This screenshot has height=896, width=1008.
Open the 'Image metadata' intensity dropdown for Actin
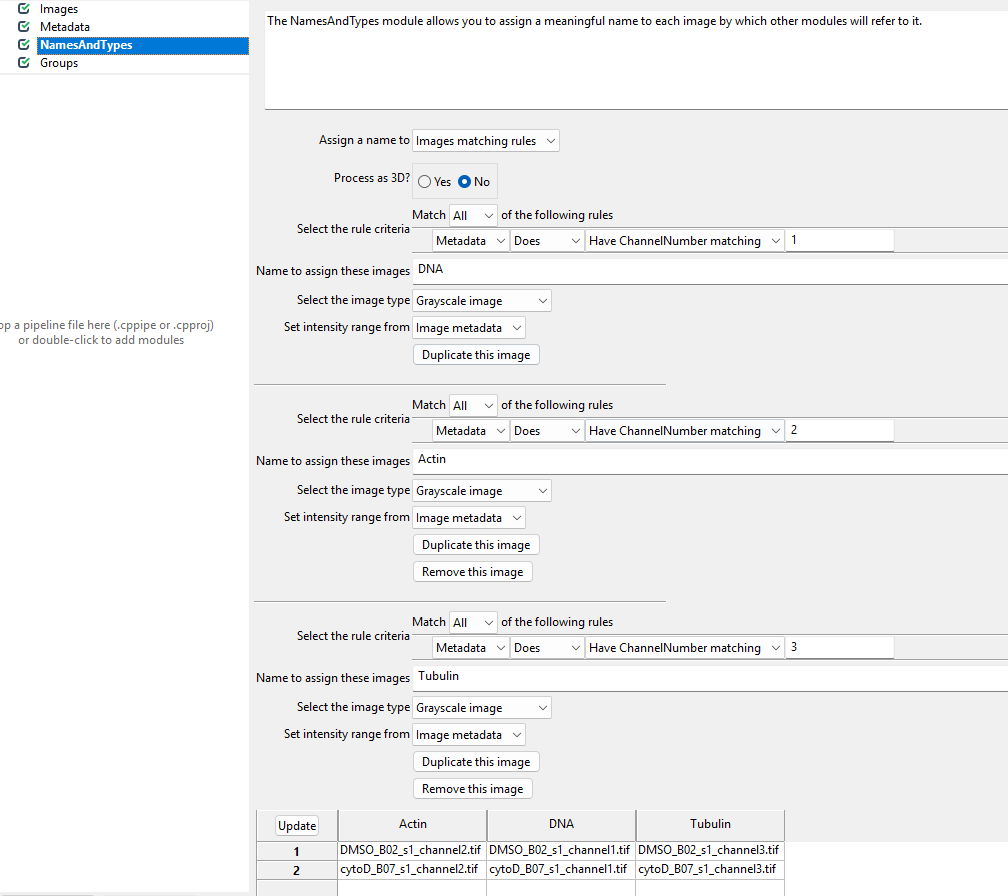click(468, 517)
